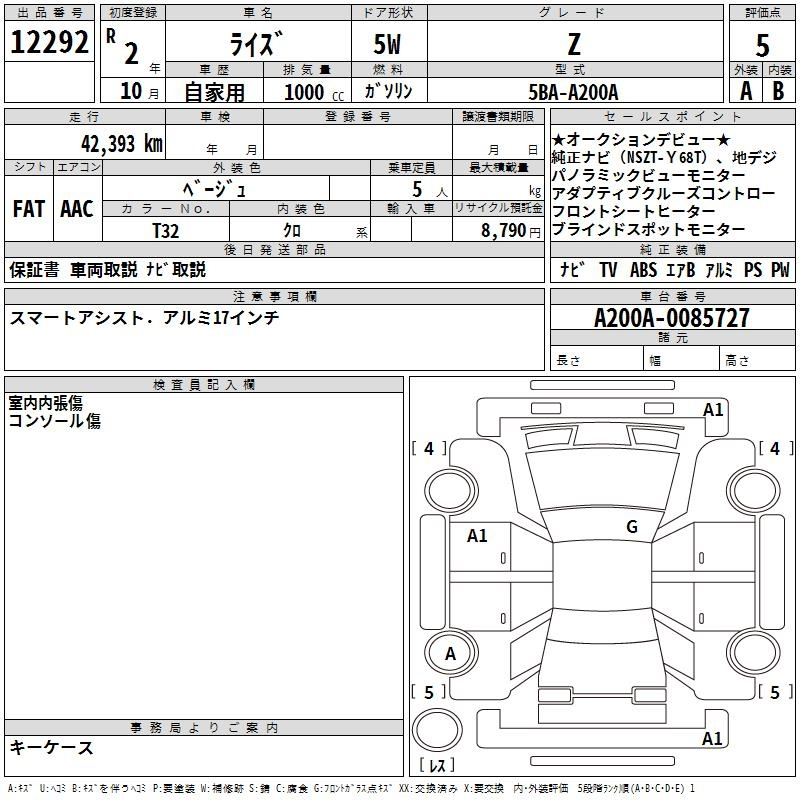Click the セールスポイント header
Image resolution: width=800 pixels, height=800 pixels.
[672, 116]
